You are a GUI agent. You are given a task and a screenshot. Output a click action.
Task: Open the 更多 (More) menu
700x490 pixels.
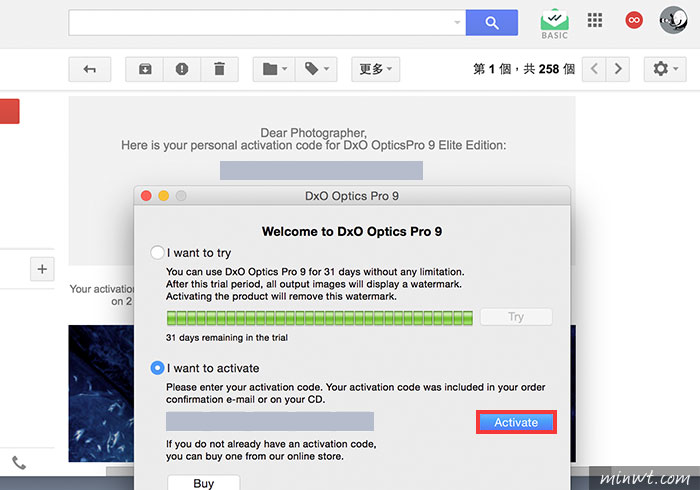(375, 69)
